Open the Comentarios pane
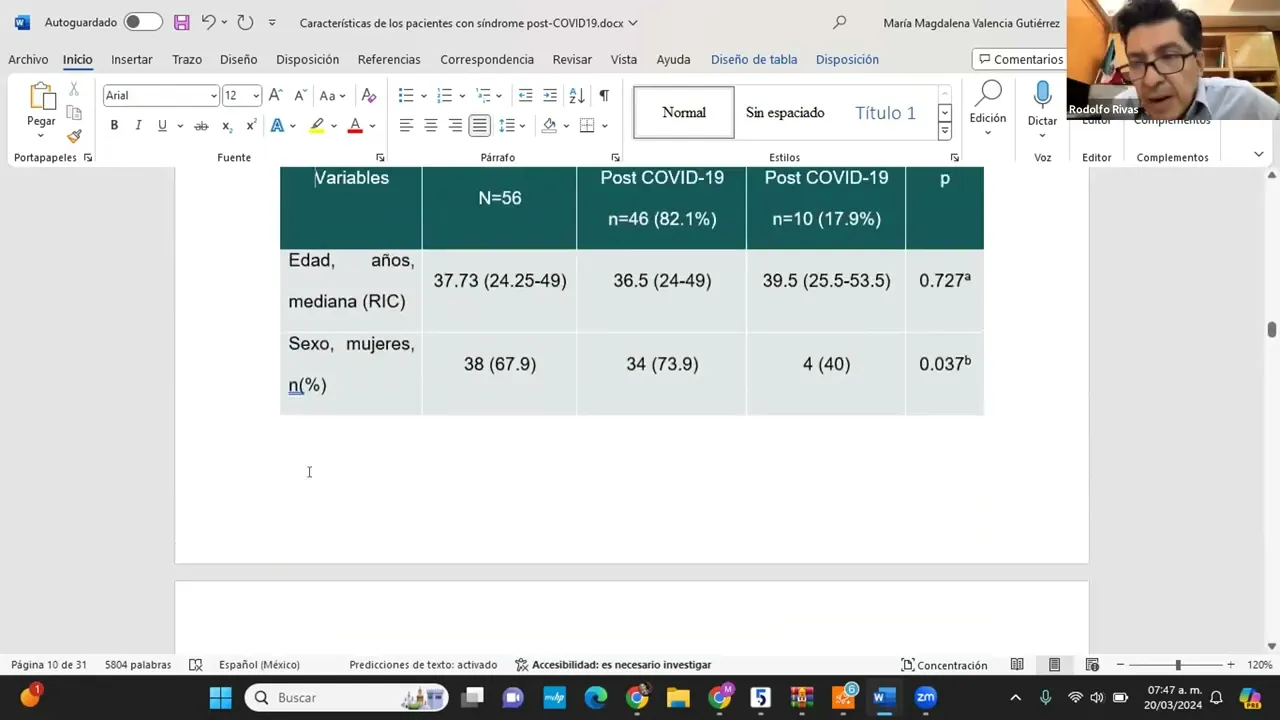 [1020, 59]
